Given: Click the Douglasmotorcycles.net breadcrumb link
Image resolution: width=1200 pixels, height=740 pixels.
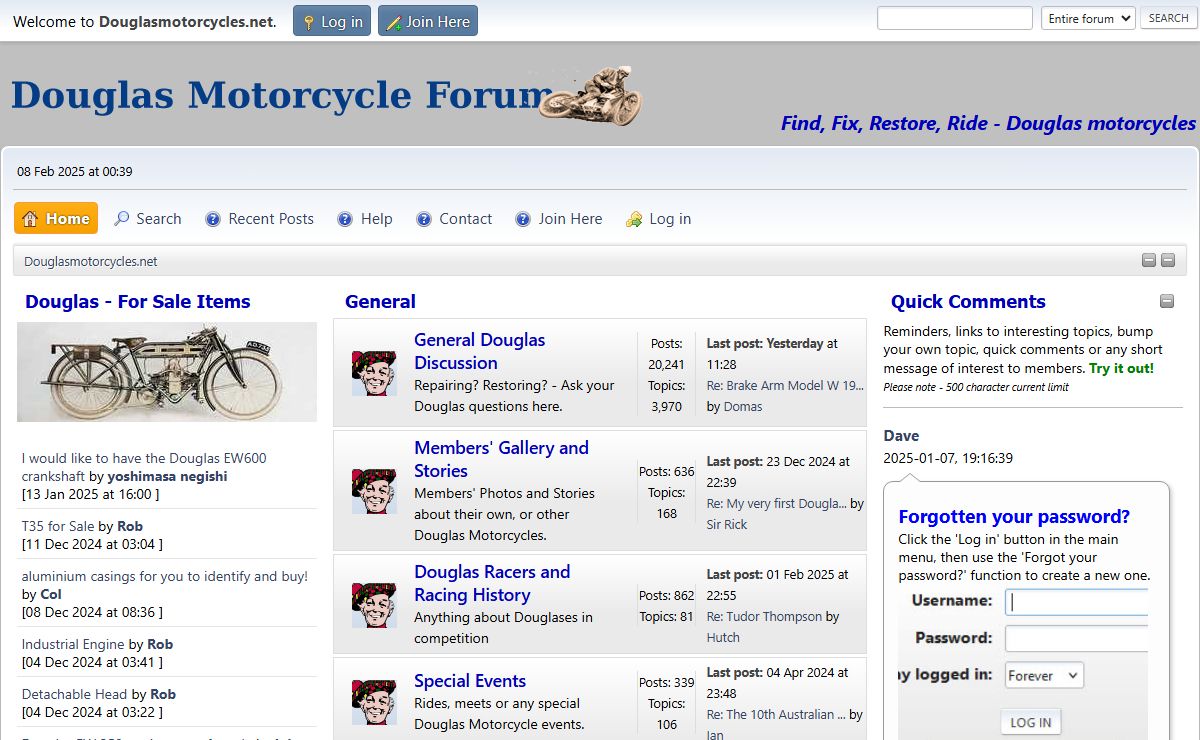Looking at the screenshot, I should pyautogui.click(x=91, y=262).
